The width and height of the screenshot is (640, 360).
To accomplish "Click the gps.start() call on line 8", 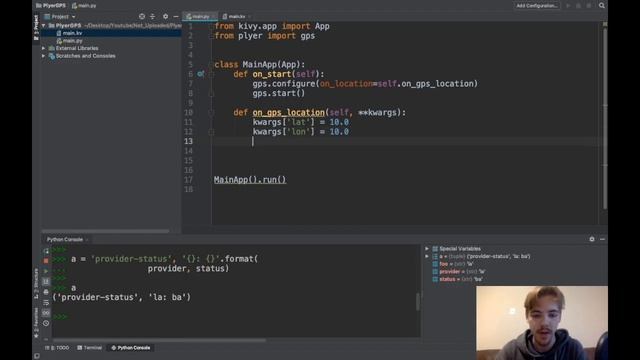I will pos(278,93).
